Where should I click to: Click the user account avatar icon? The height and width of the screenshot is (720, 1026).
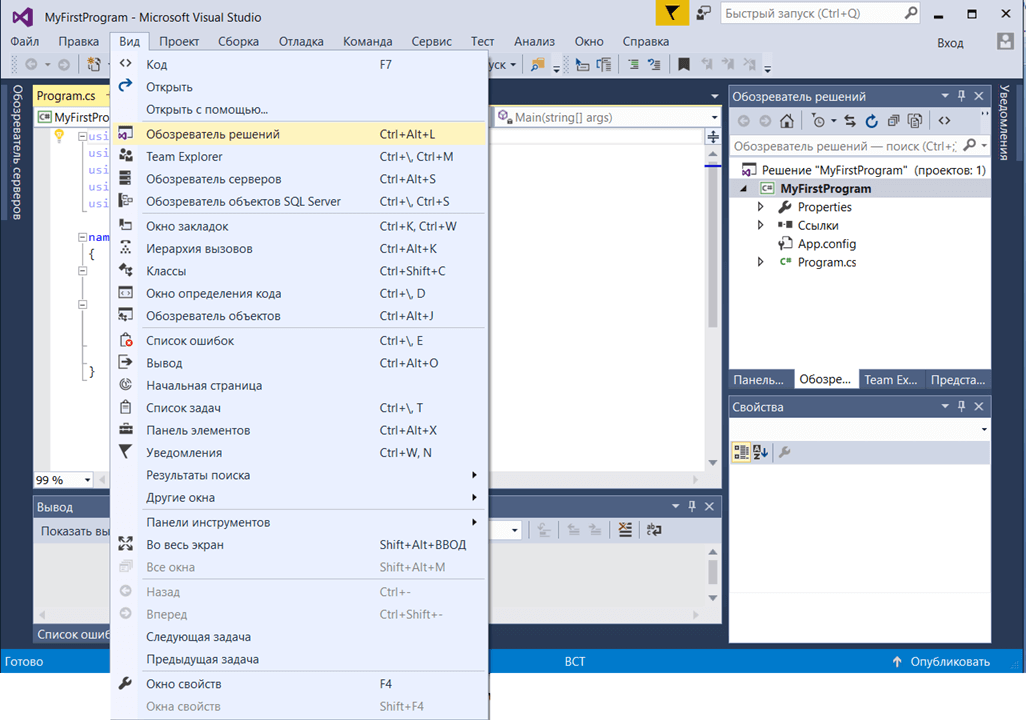[x=1005, y=42]
